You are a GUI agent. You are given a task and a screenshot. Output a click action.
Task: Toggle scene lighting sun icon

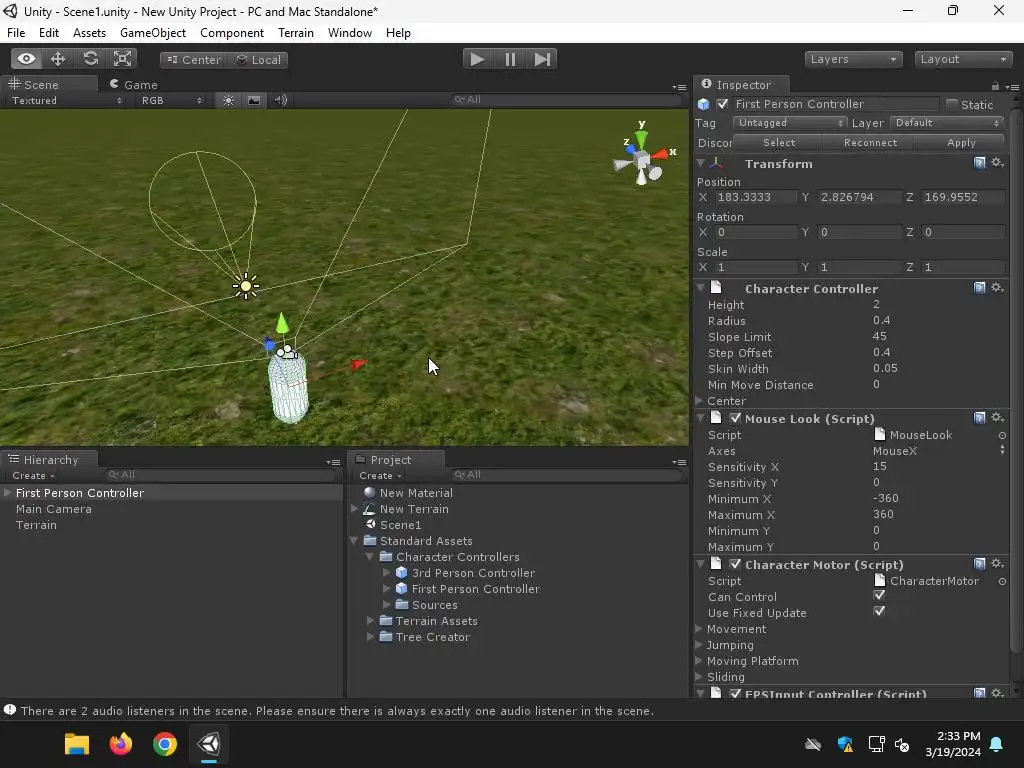coord(228,100)
